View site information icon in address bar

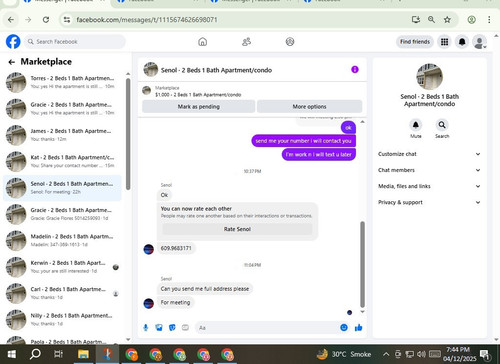pyautogui.click(x=67, y=20)
